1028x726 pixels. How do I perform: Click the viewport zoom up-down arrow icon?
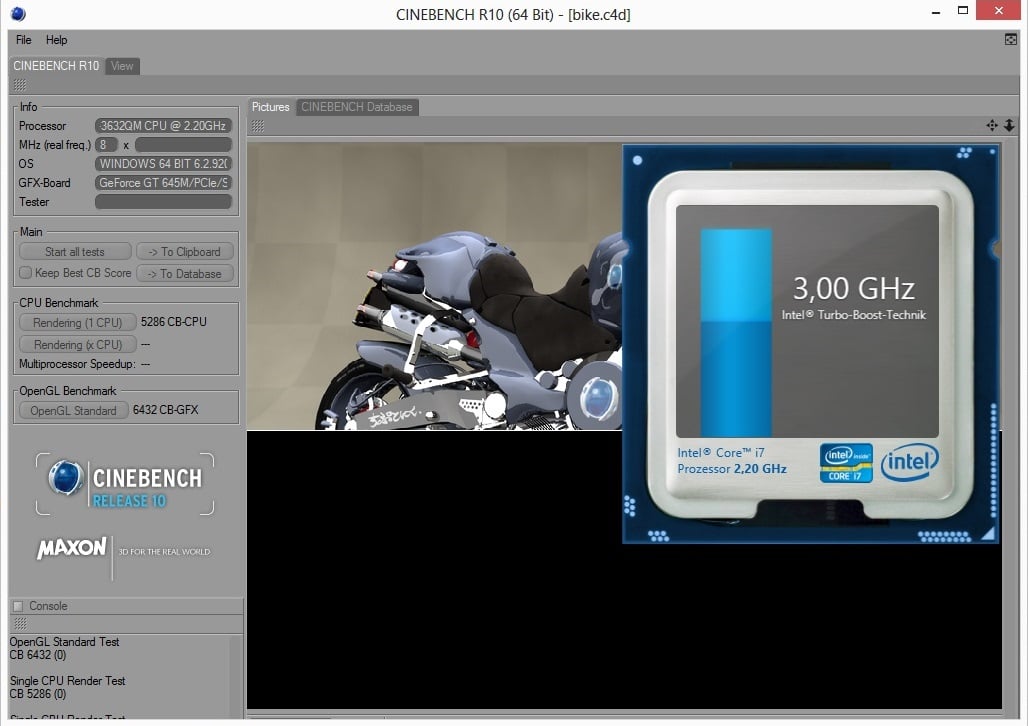pyautogui.click(x=1008, y=126)
